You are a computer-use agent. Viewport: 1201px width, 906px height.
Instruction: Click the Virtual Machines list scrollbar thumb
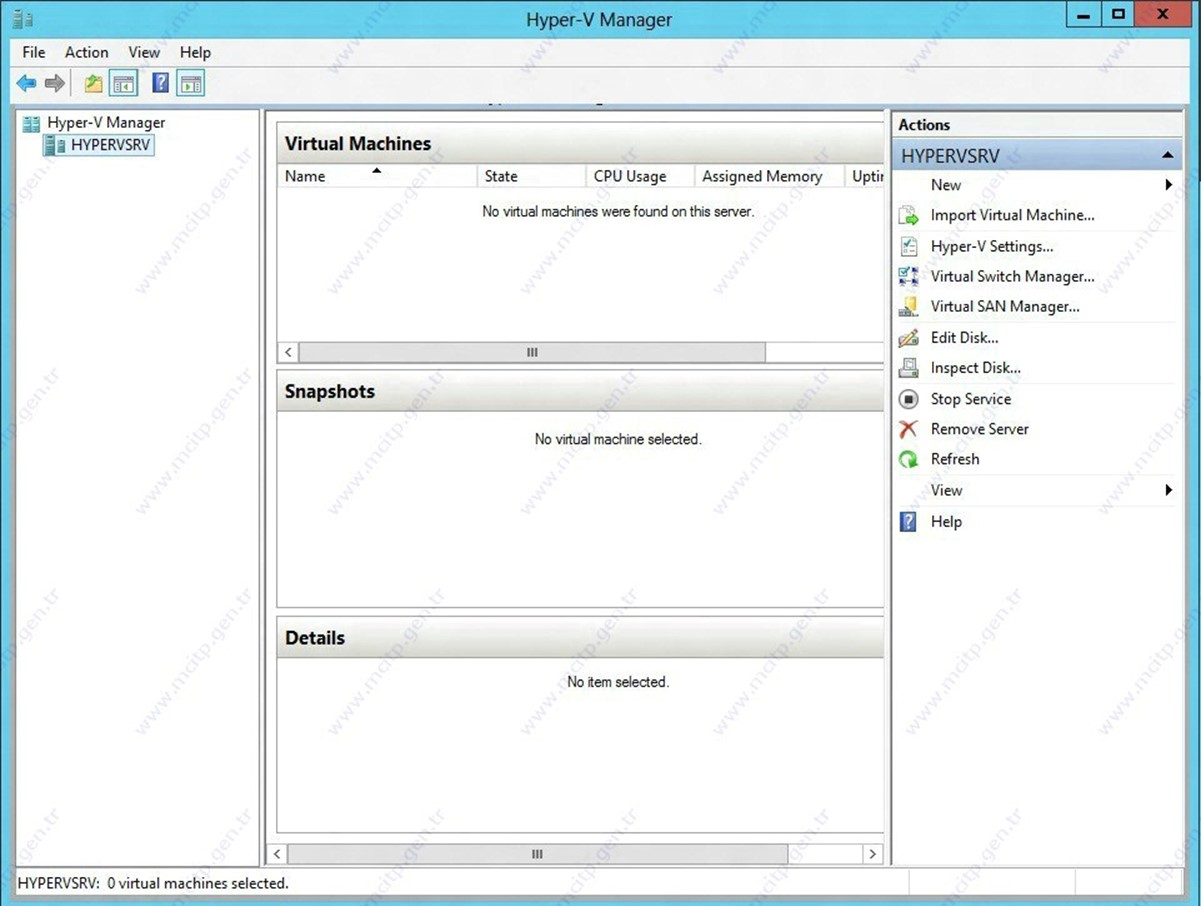(x=532, y=352)
